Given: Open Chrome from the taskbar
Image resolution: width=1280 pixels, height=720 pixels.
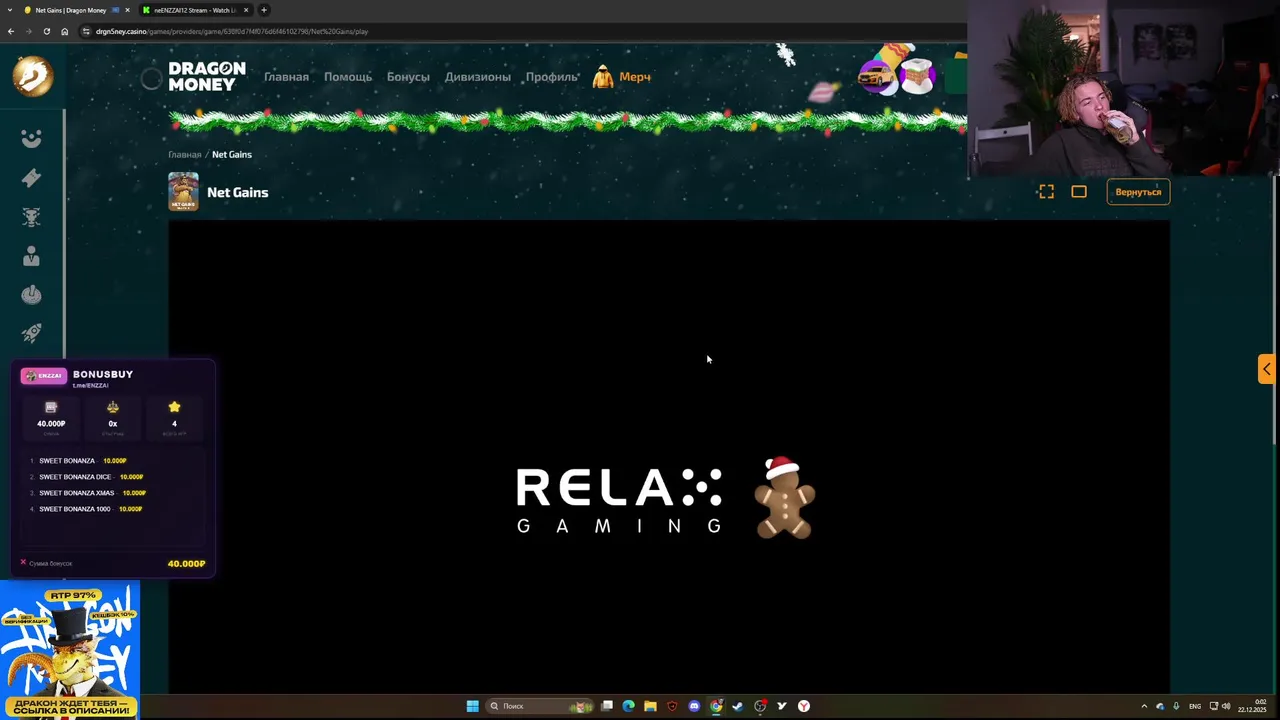Looking at the screenshot, I should [716, 706].
